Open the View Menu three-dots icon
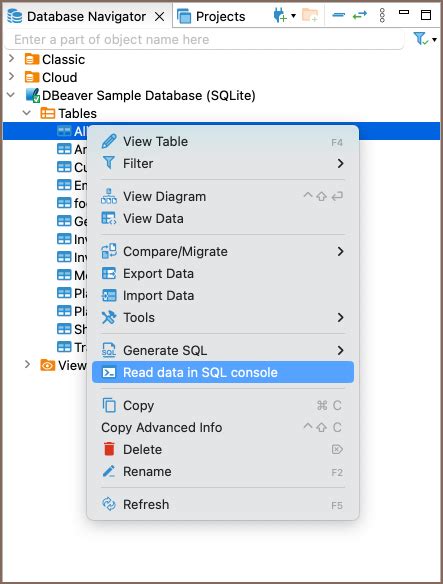 point(382,16)
